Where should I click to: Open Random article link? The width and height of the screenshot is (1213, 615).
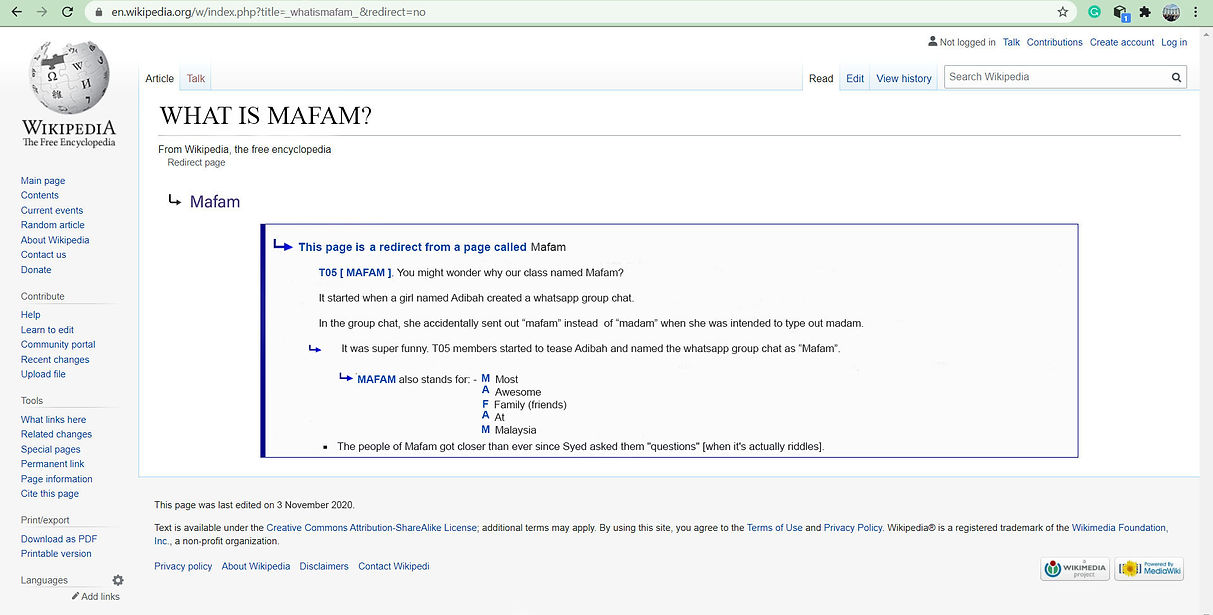(53, 225)
